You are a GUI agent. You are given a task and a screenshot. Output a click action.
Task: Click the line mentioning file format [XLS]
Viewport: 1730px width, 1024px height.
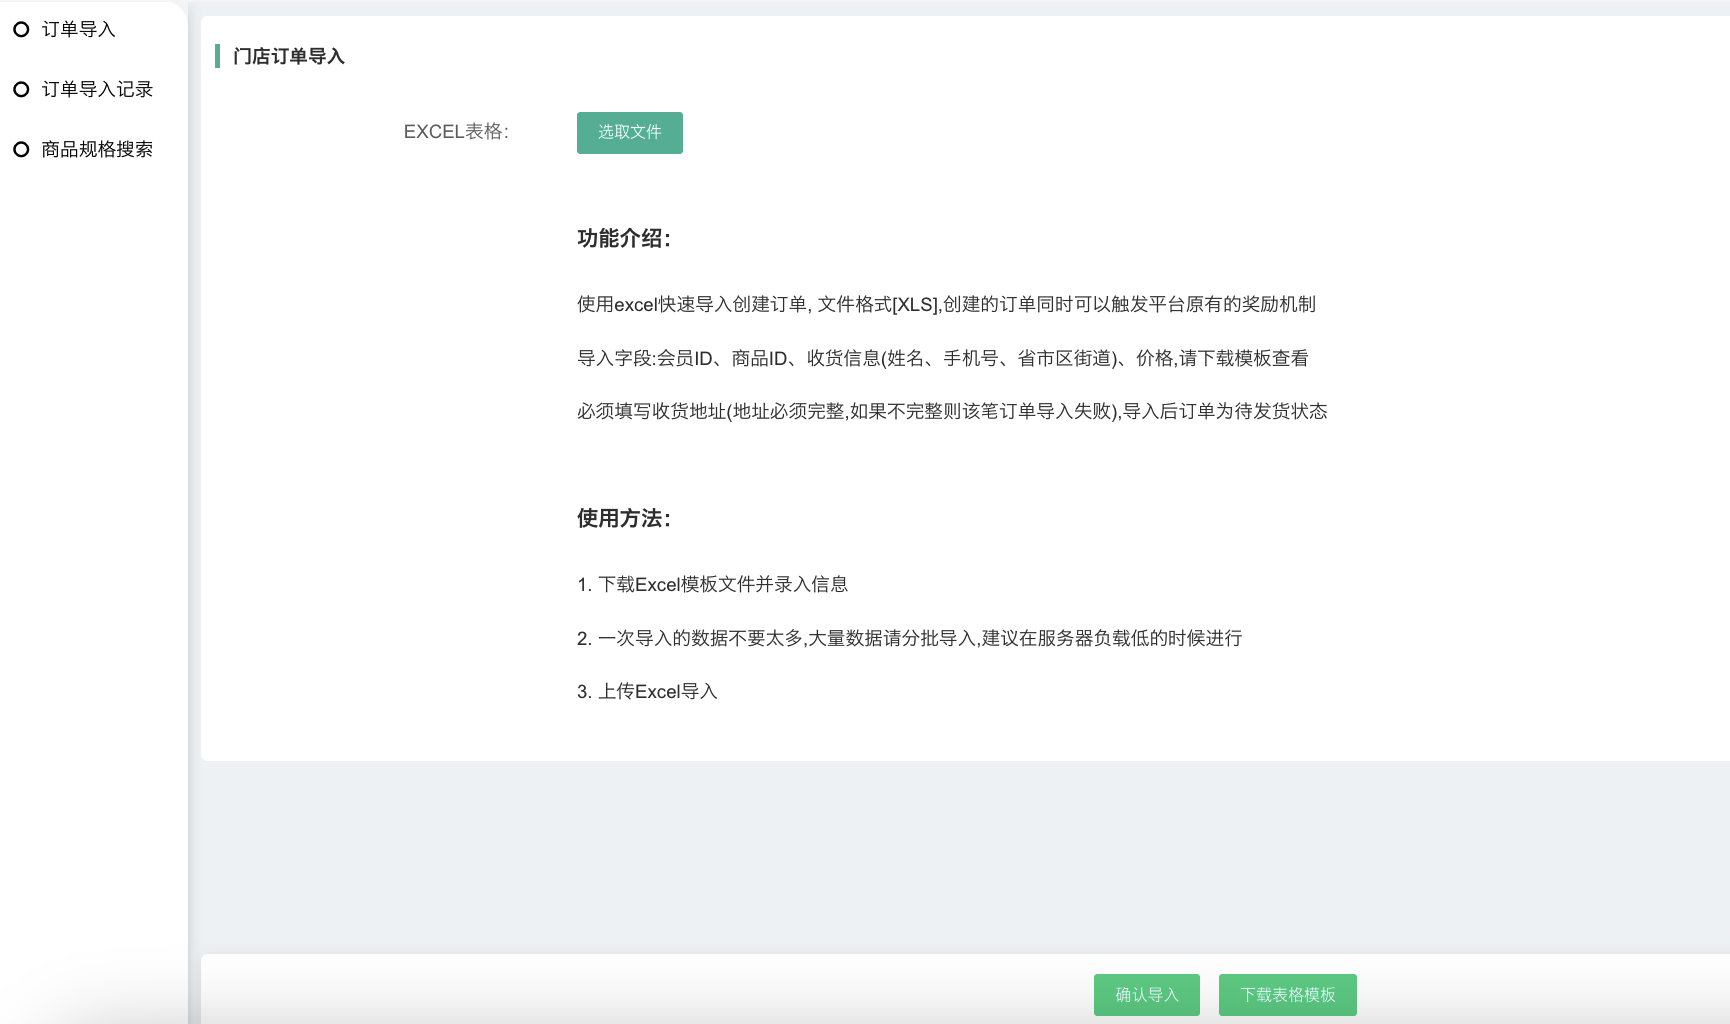[x=945, y=305]
